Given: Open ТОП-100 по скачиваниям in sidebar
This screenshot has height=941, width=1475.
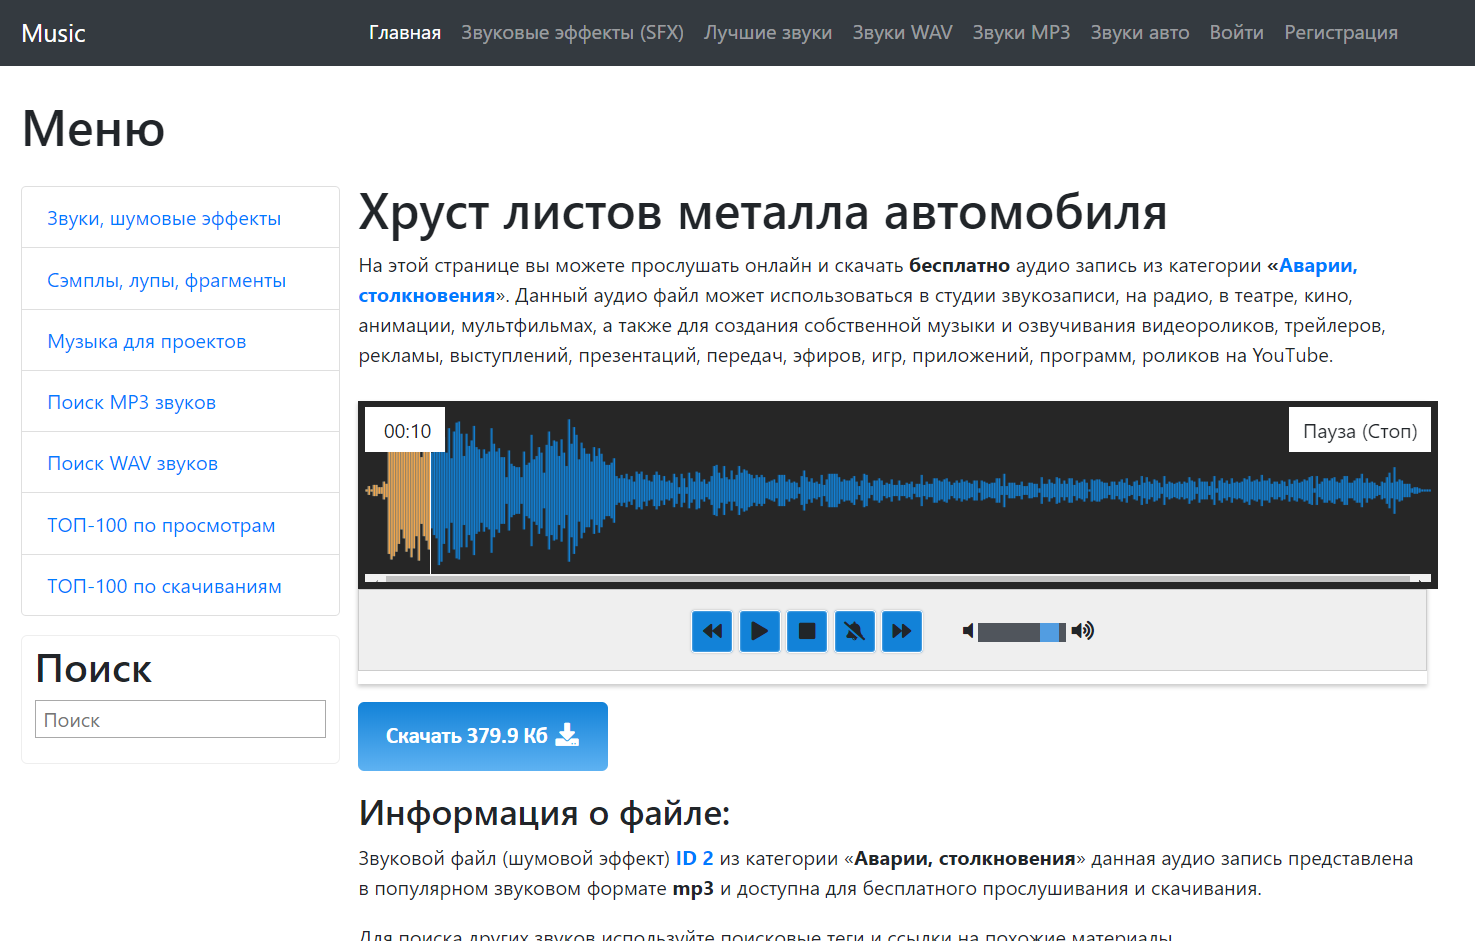Looking at the screenshot, I should tap(164, 586).
